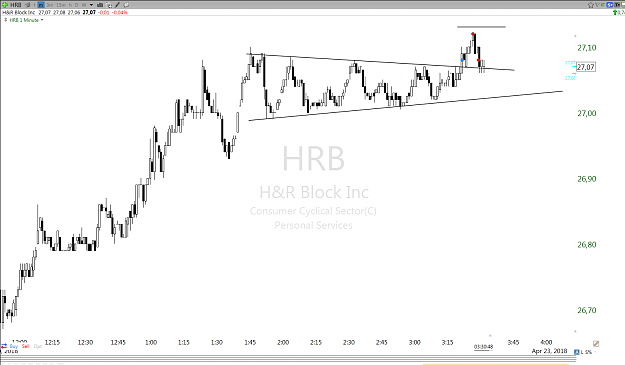The image size is (625, 365).
Task: Click the blue 'Sr' button top right
Action: (609, 5)
